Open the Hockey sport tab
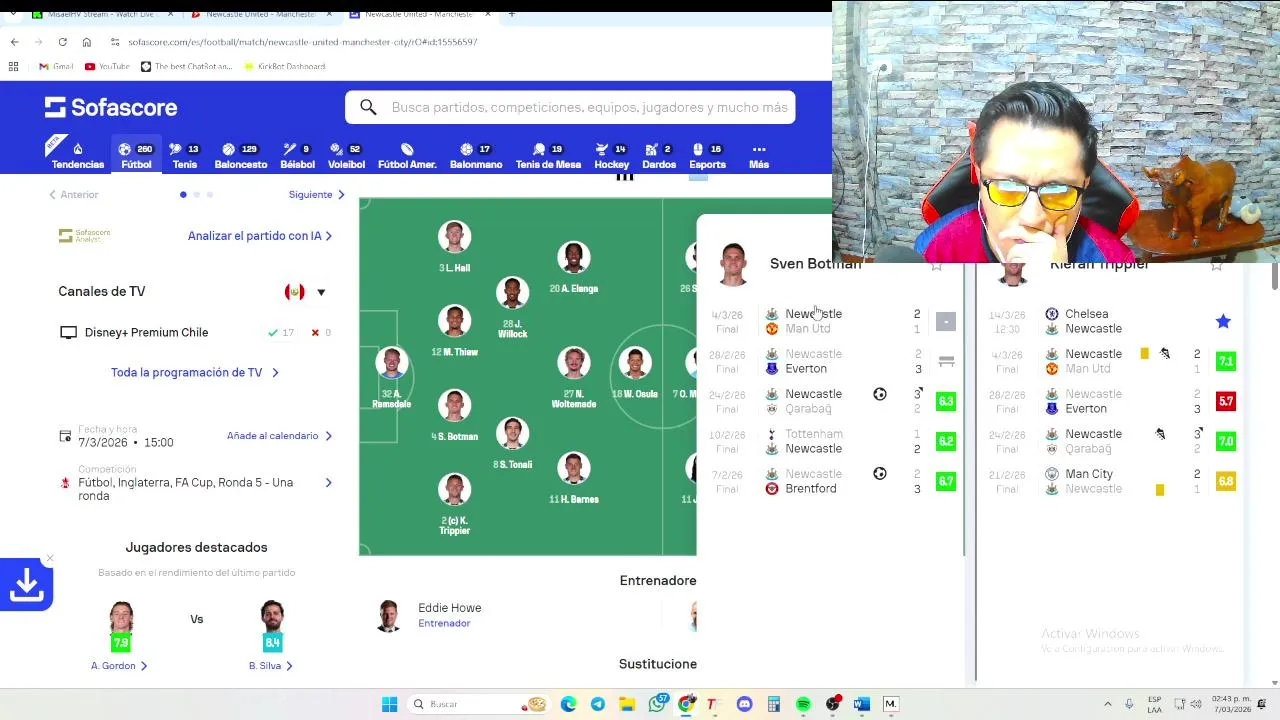This screenshot has height=720, width=1280. (611, 156)
